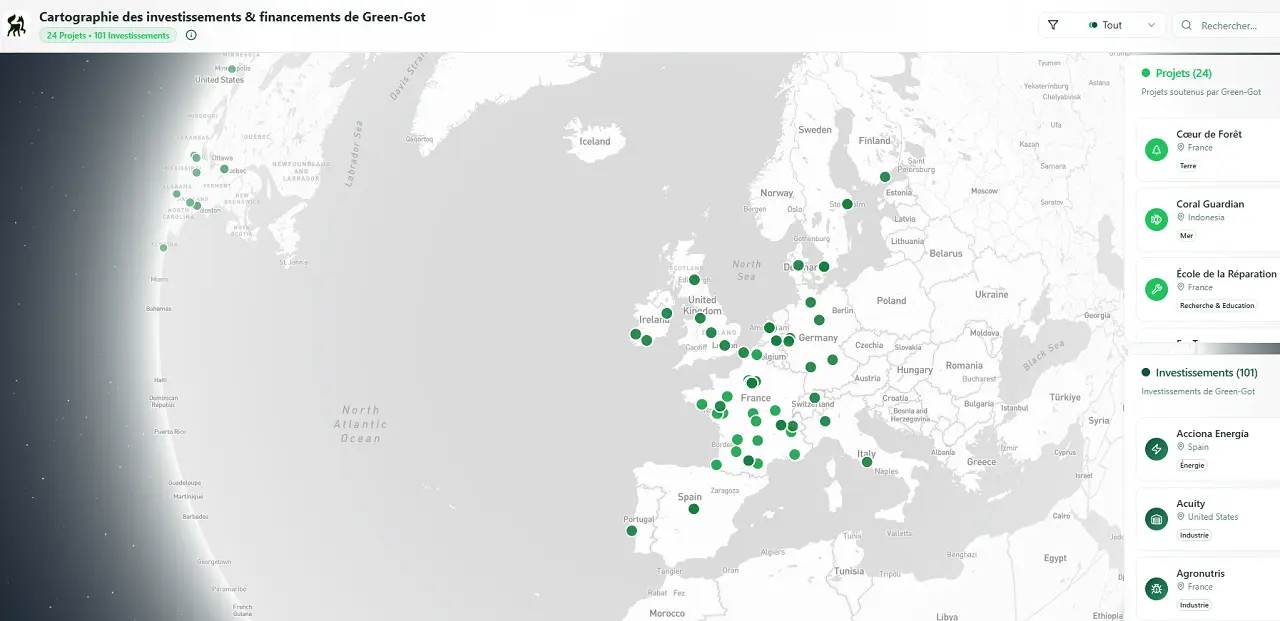
Task: Click the map marker at Minneapolis
Action: point(231,69)
